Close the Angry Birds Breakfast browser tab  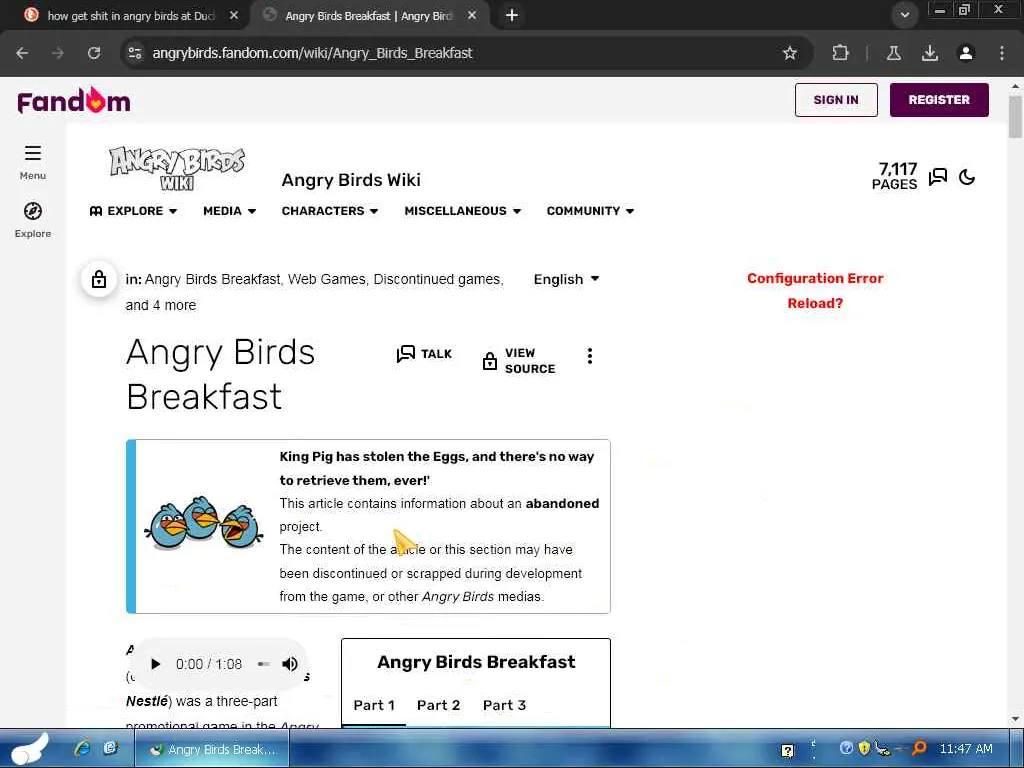point(472,15)
